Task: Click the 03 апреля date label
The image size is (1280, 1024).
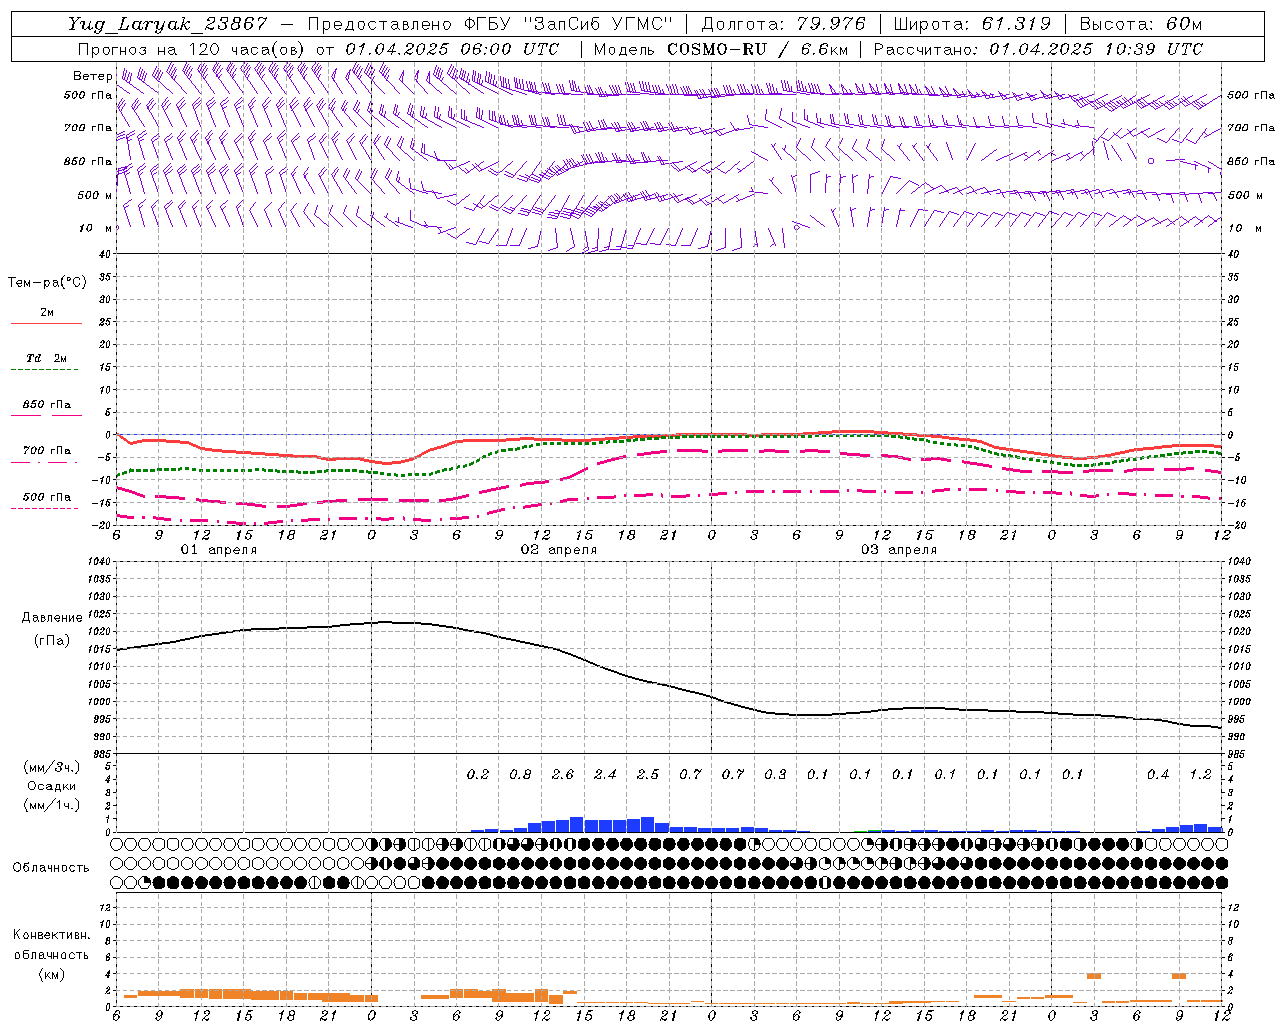Action: [899, 550]
